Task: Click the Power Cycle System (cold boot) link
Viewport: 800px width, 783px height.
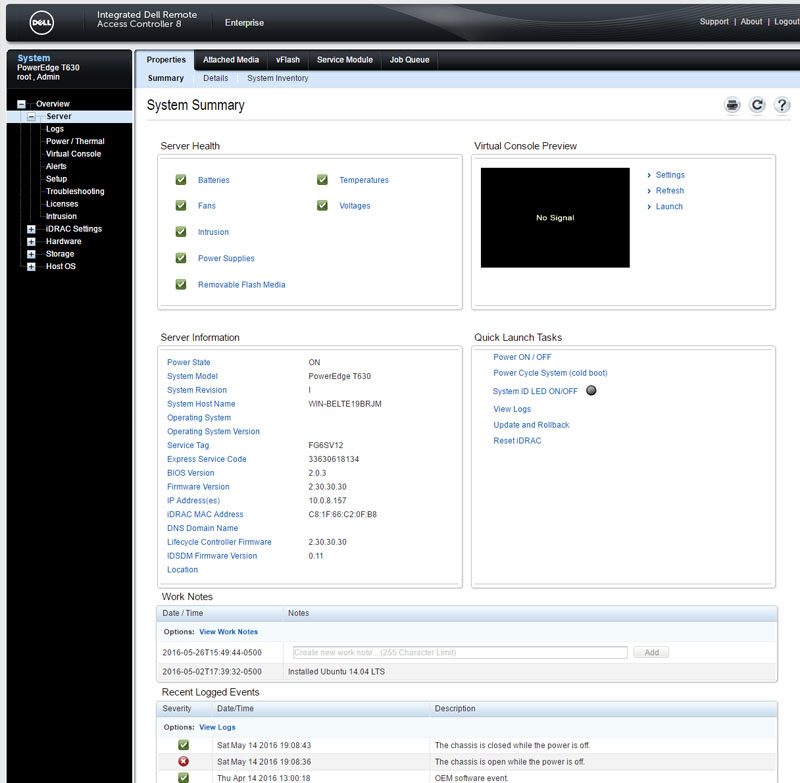Action: click(550, 373)
